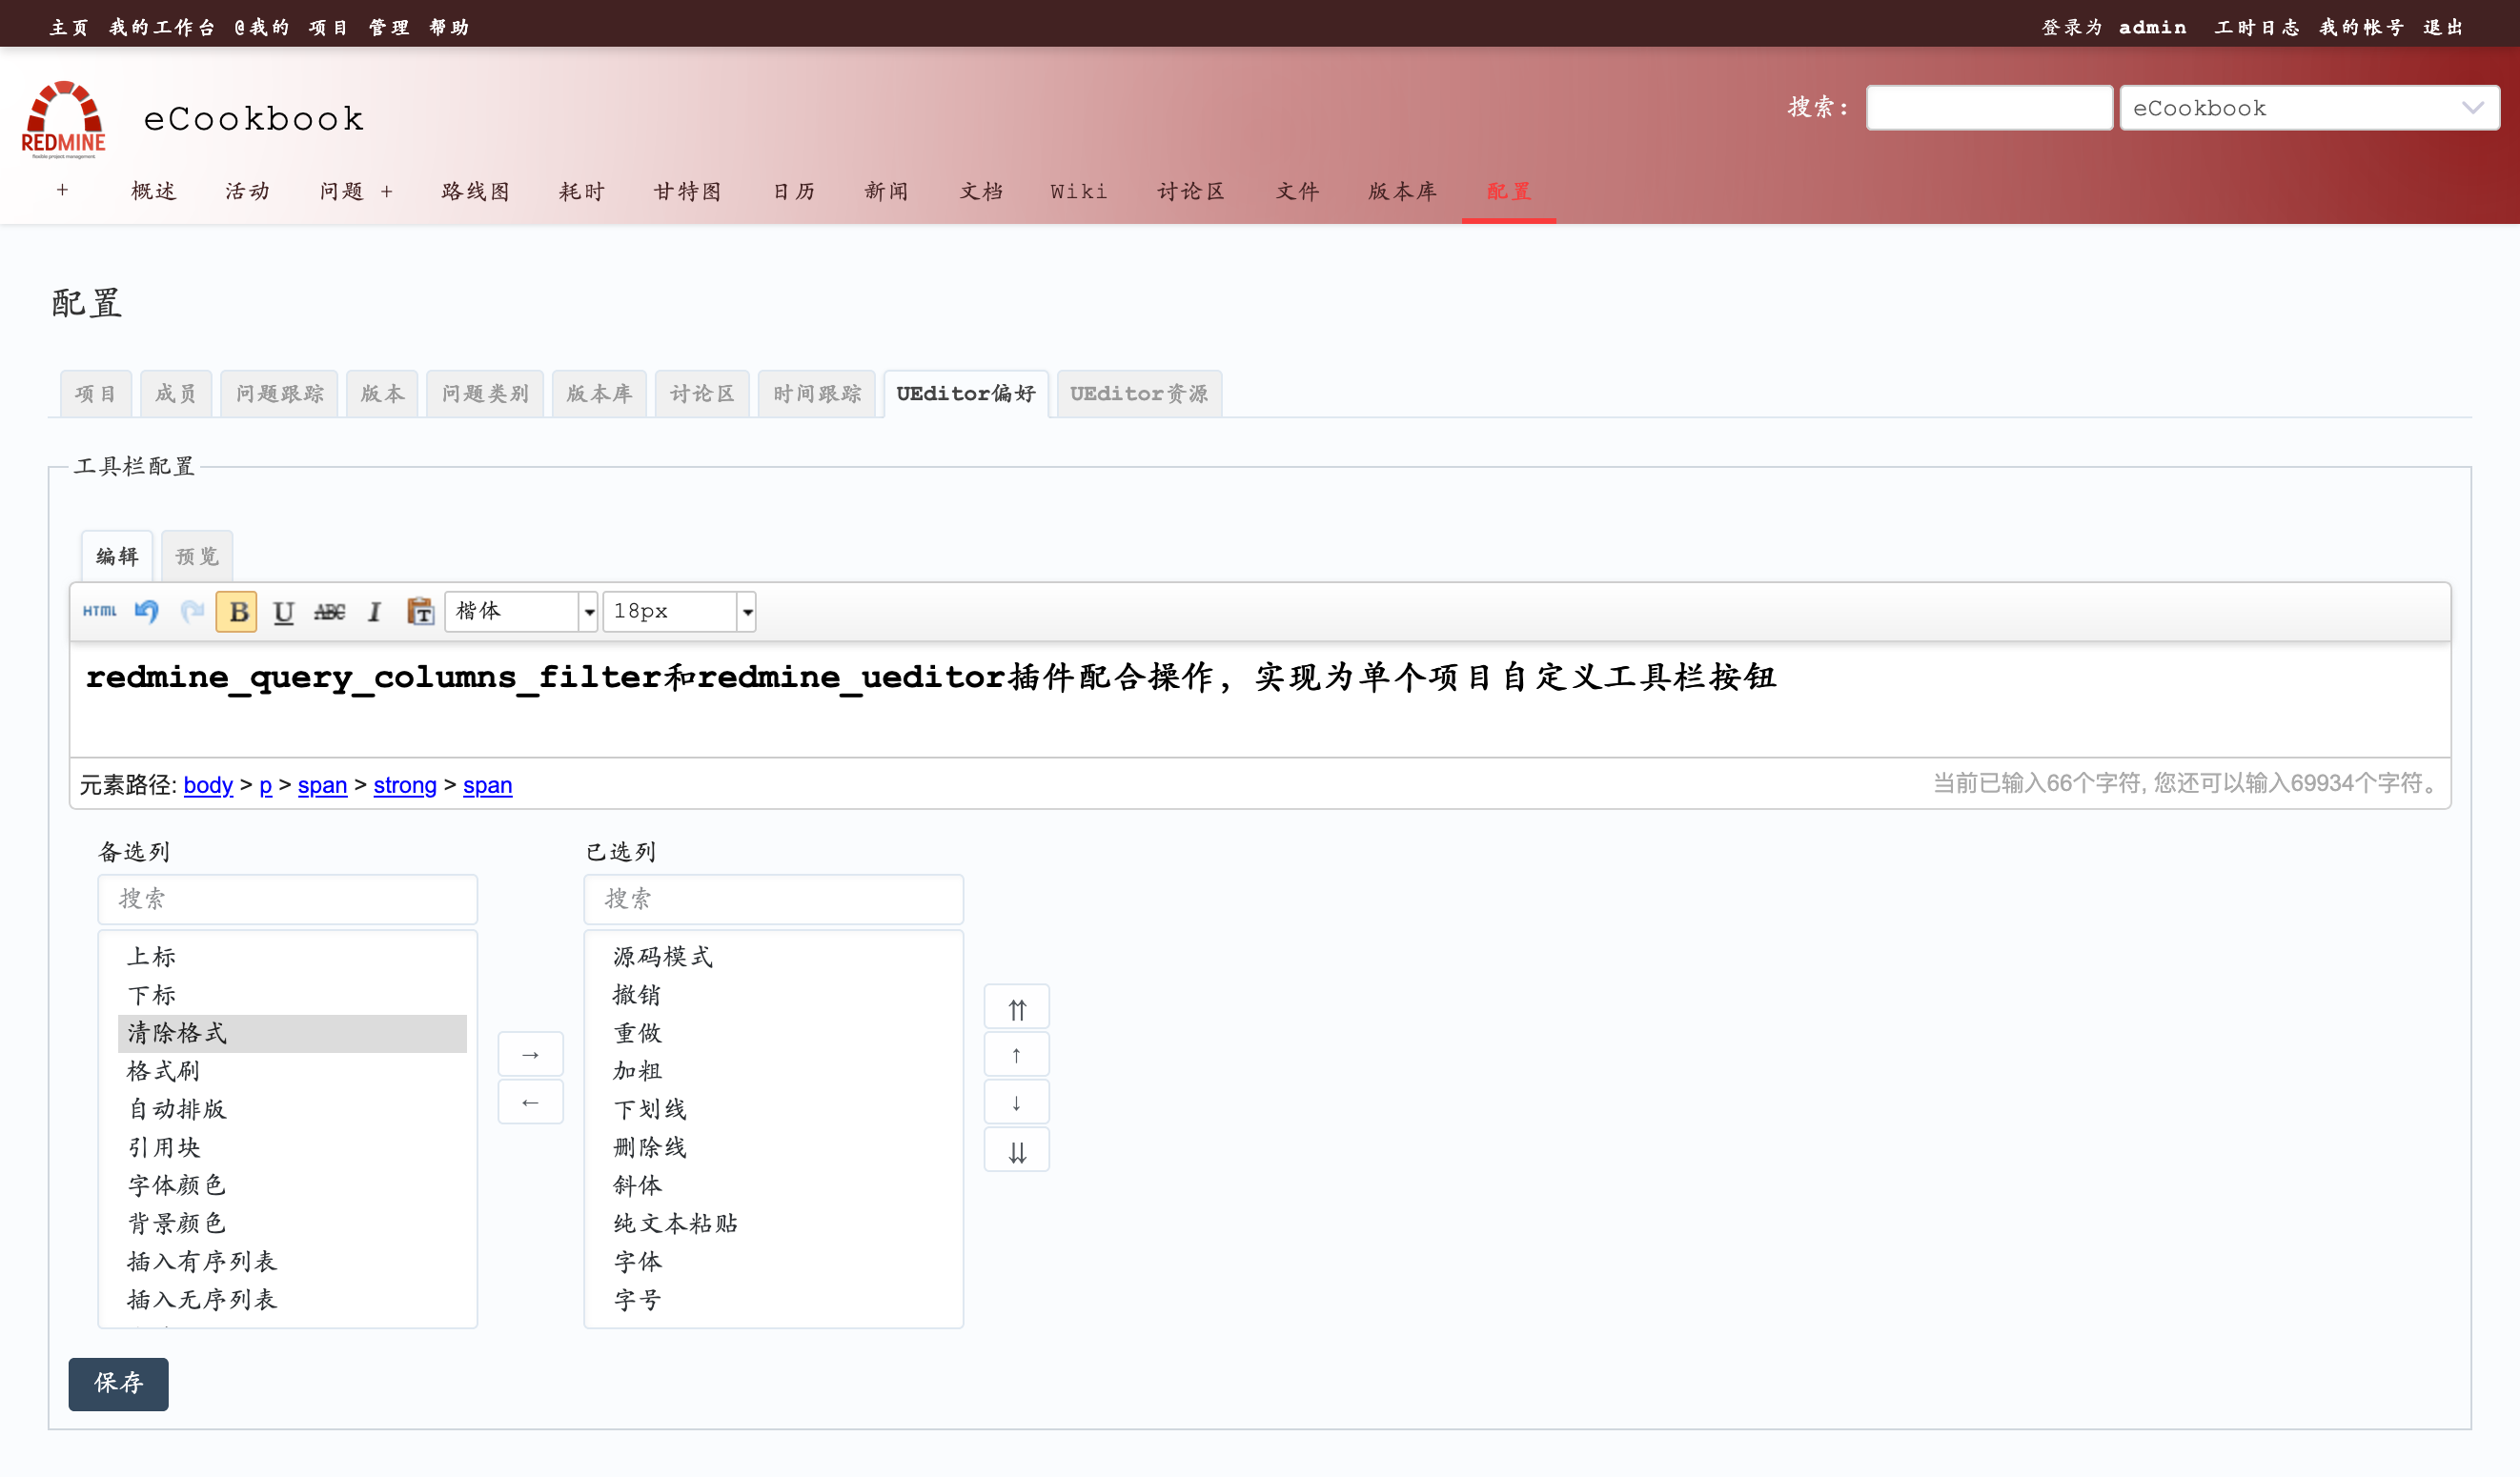Switch to the 成员 settings tab
The height and width of the screenshot is (1477, 2520).
(x=175, y=394)
